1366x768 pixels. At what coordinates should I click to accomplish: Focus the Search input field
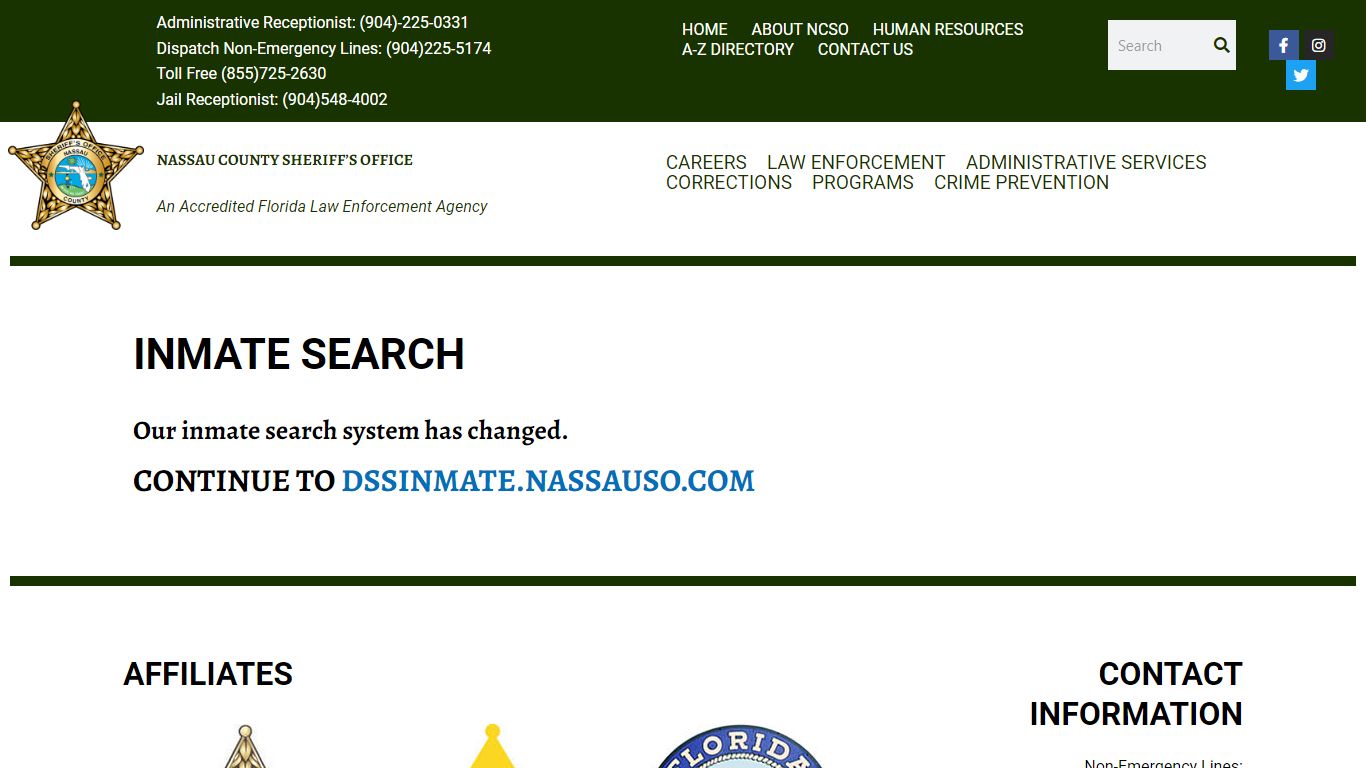(x=1157, y=45)
